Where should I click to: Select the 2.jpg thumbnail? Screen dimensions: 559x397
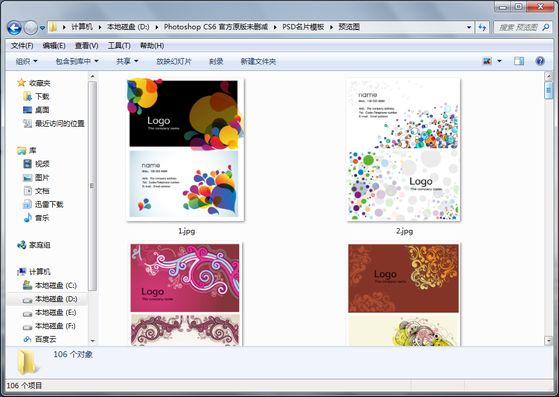(x=404, y=150)
